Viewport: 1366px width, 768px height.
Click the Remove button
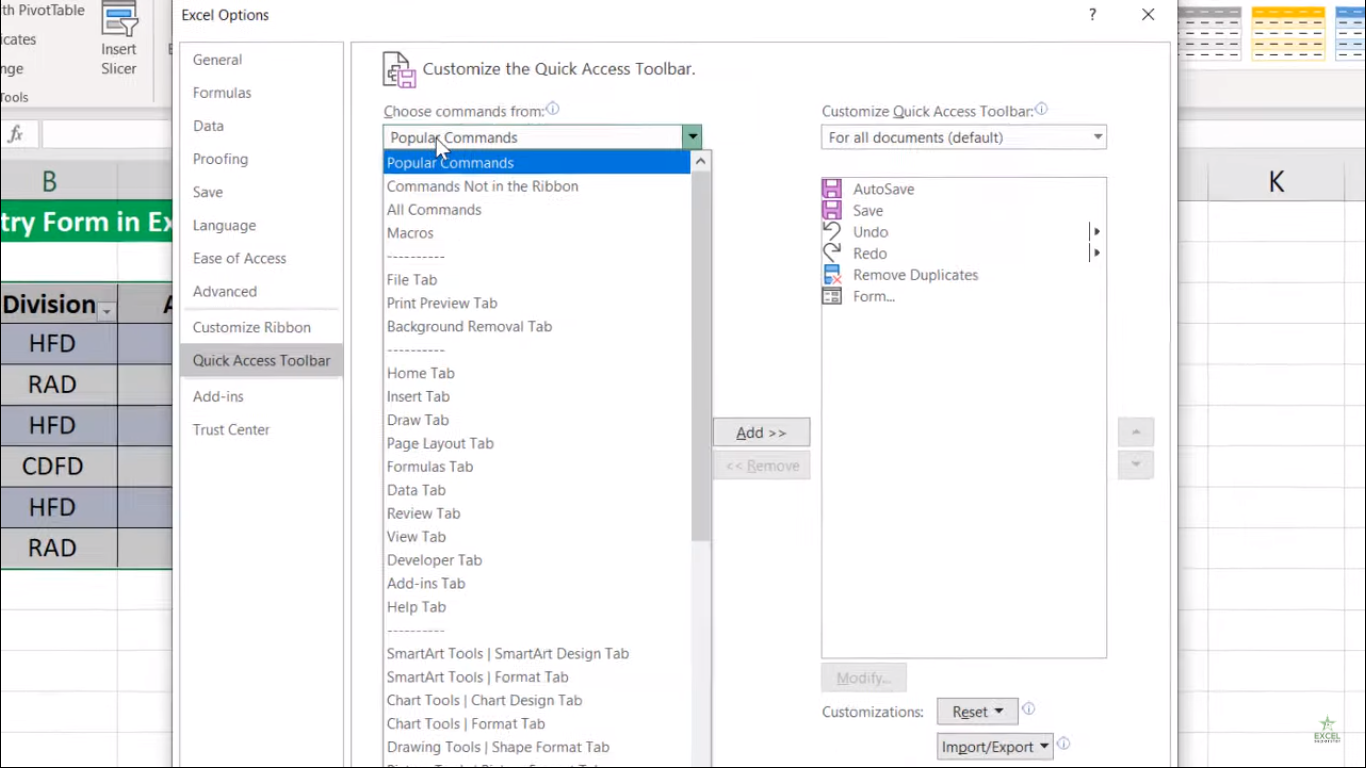click(761, 465)
